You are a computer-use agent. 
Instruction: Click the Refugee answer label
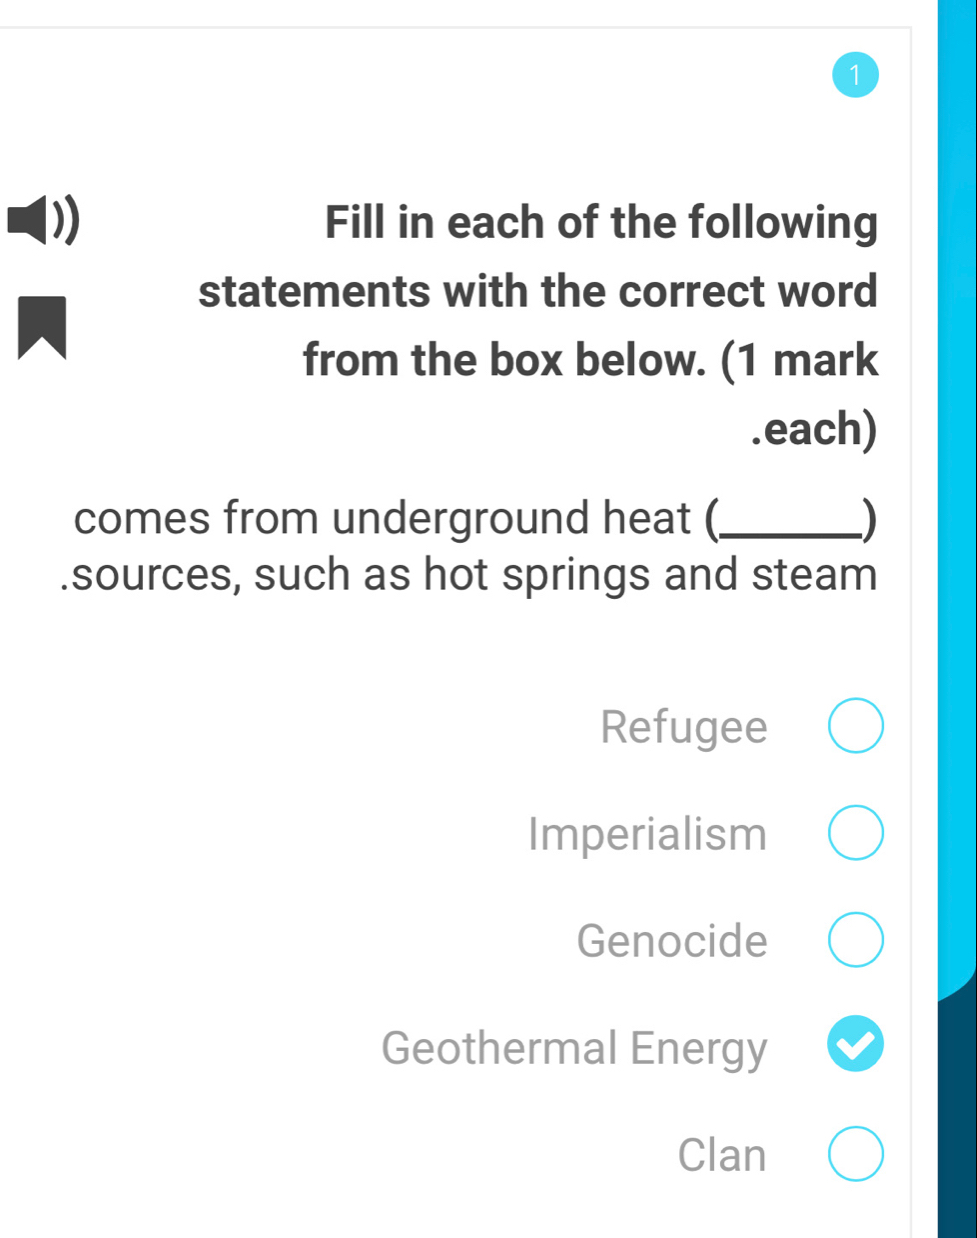[684, 727]
